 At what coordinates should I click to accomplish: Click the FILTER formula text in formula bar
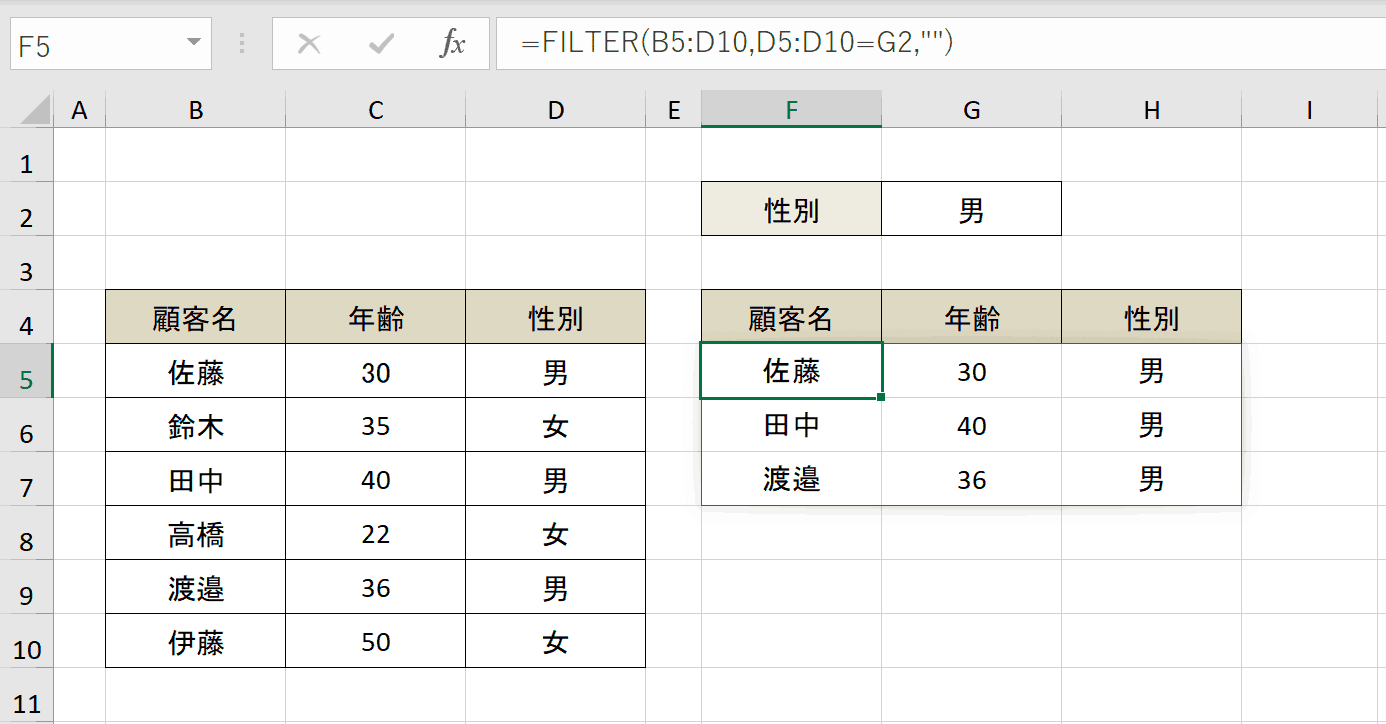(x=736, y=43)
